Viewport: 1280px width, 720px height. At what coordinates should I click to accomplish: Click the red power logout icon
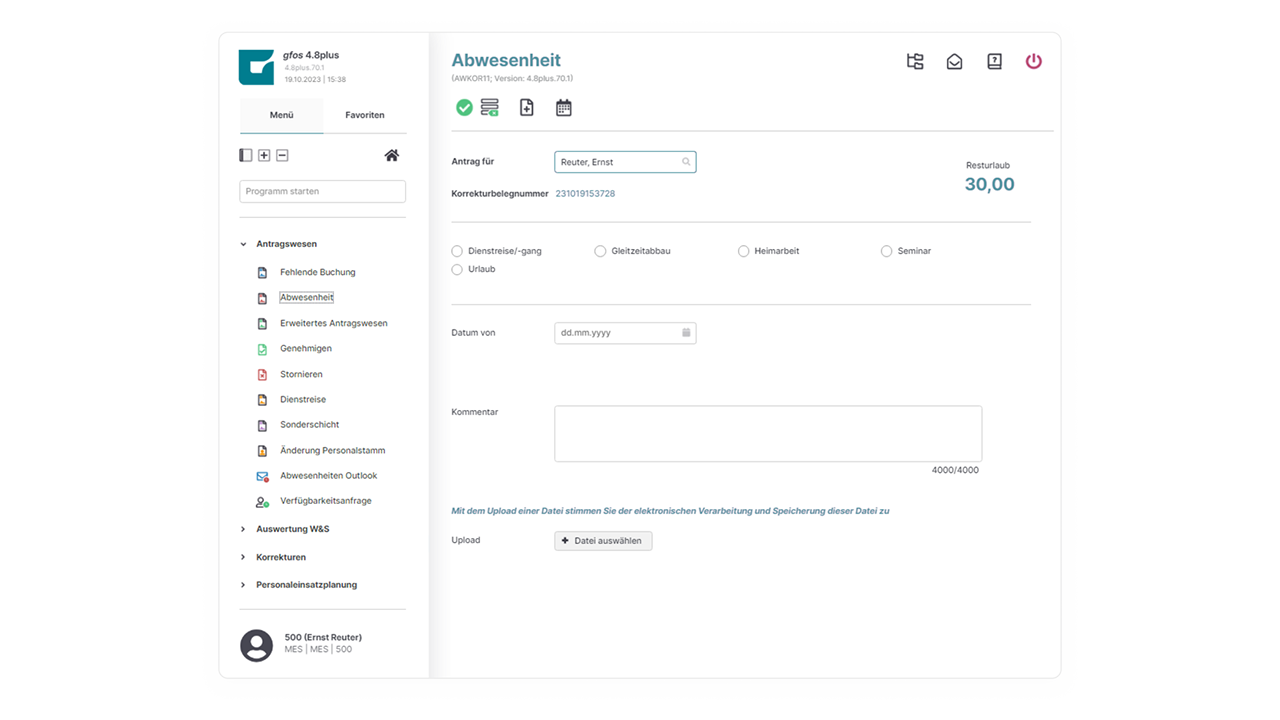1034,61
